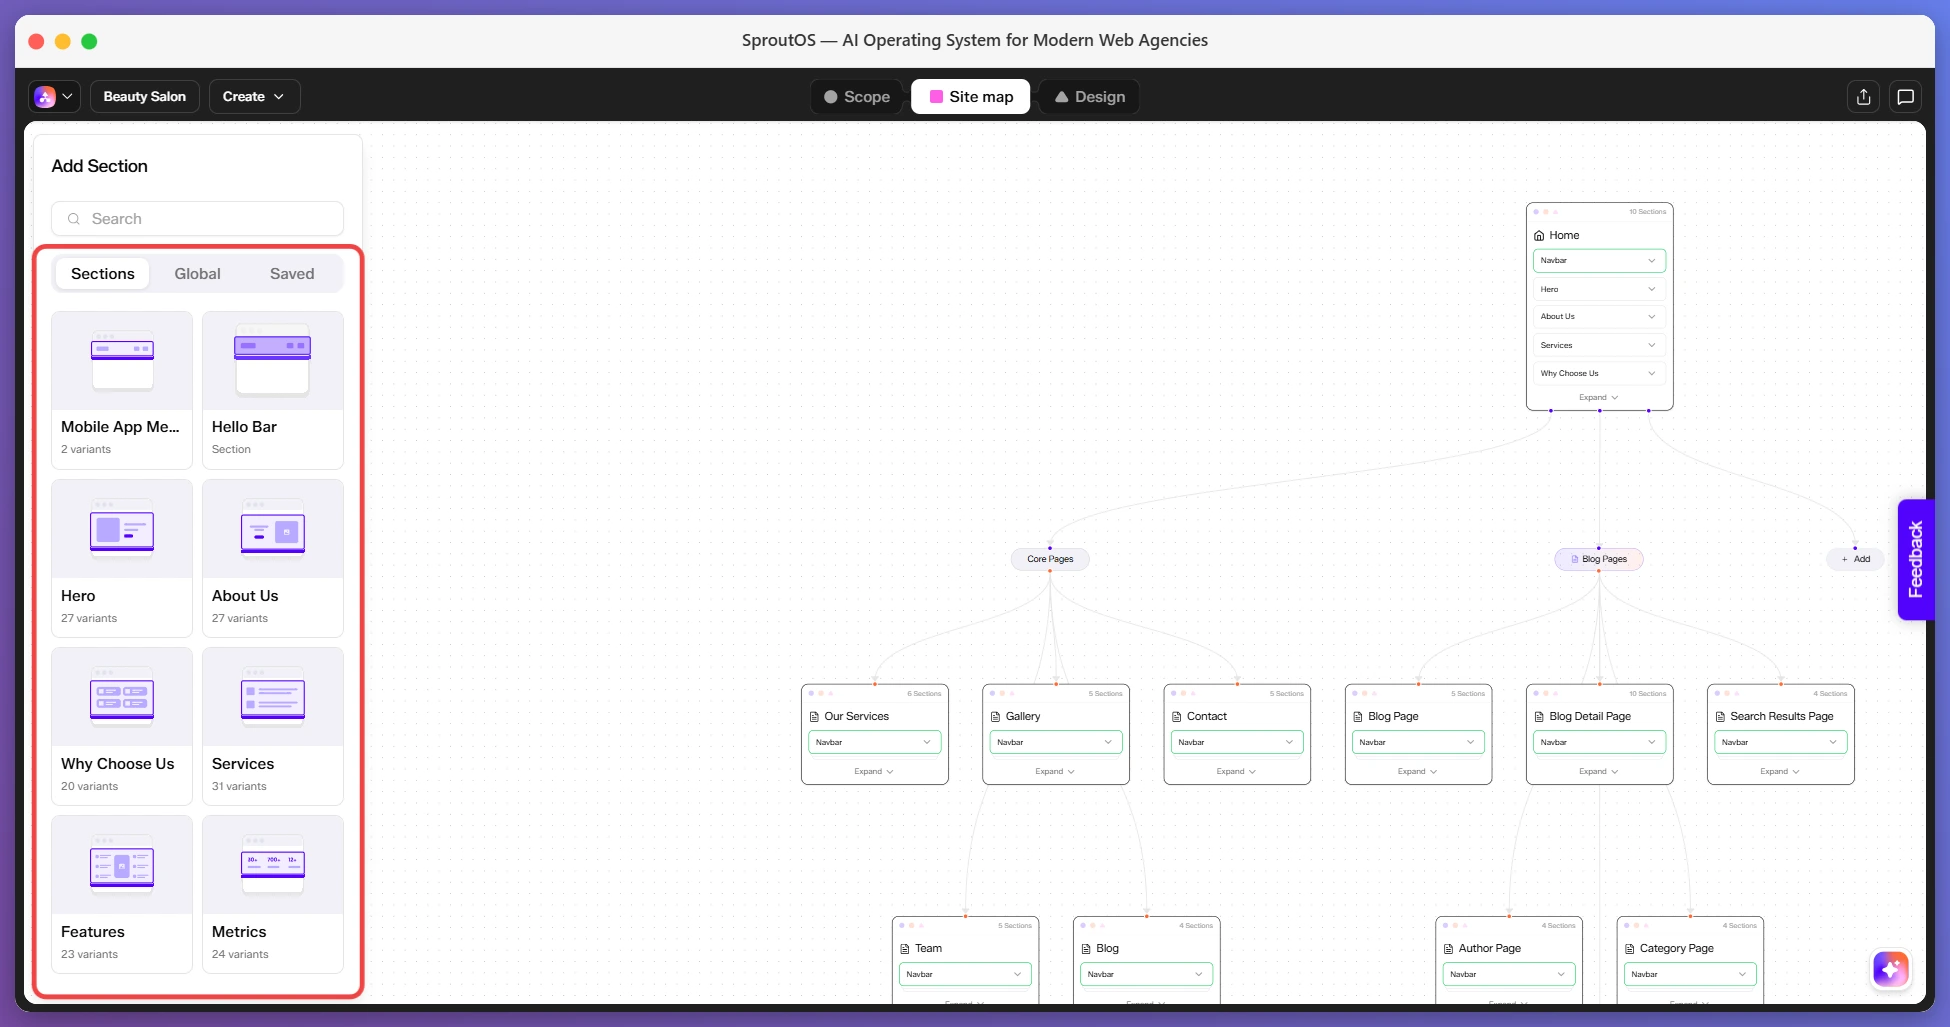This screenshot has width=1950, height=1027.
Task: Expand the Our Services page sections
Action: (874, 772)
